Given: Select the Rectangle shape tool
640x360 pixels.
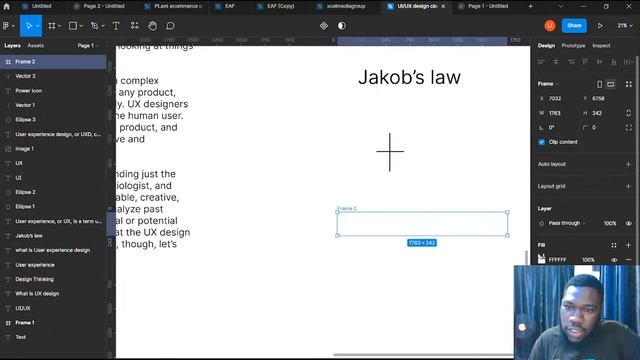Looking at the screenshot, I should 73,26.
